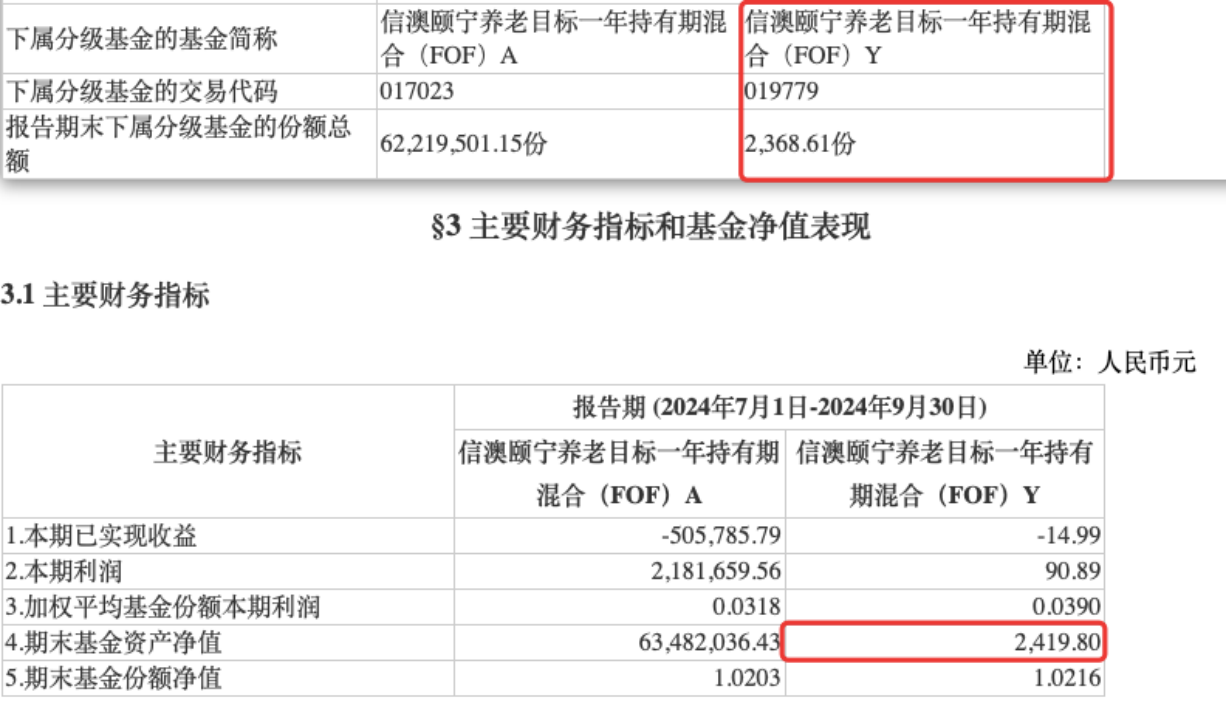
Task: Click the 下属分级基金的交易代码 row label
Action: [x=142, y=92]
